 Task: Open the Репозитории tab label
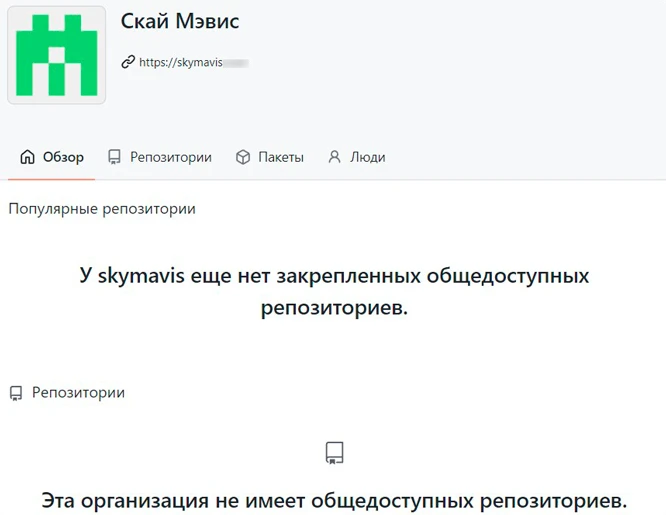pyautogui.click(x=171, y=157)
